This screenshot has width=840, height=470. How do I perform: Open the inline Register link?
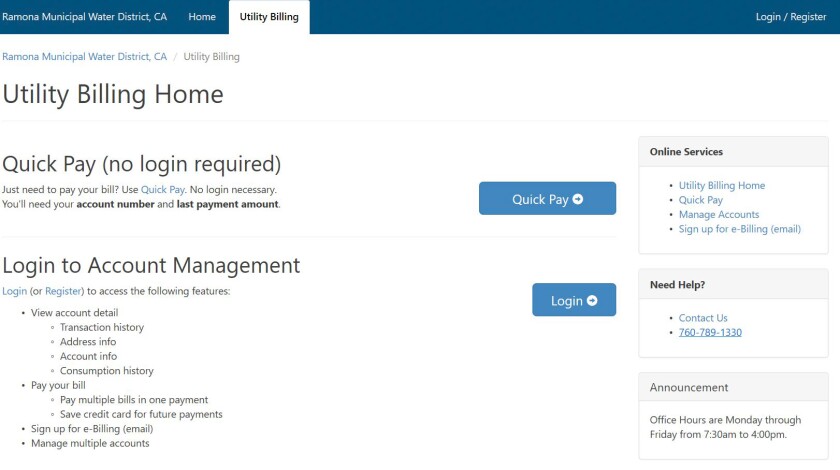click(63, 291)
